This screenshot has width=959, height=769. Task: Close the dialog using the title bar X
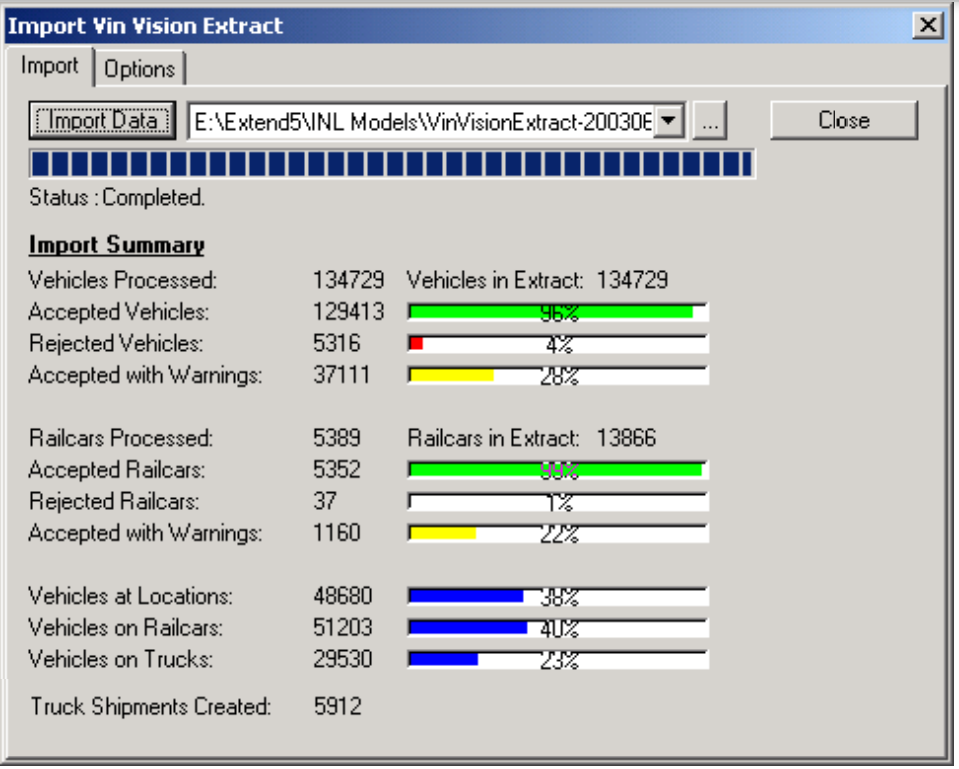[928, 26]
